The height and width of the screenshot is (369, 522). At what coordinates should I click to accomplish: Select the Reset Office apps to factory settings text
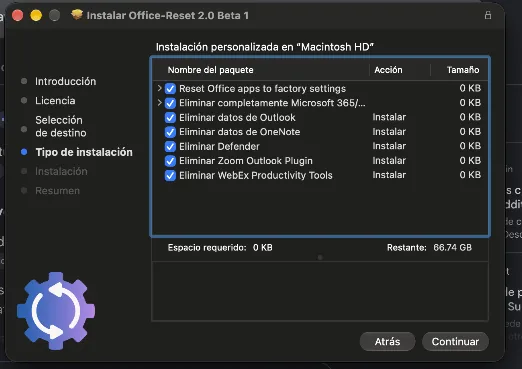262,89
